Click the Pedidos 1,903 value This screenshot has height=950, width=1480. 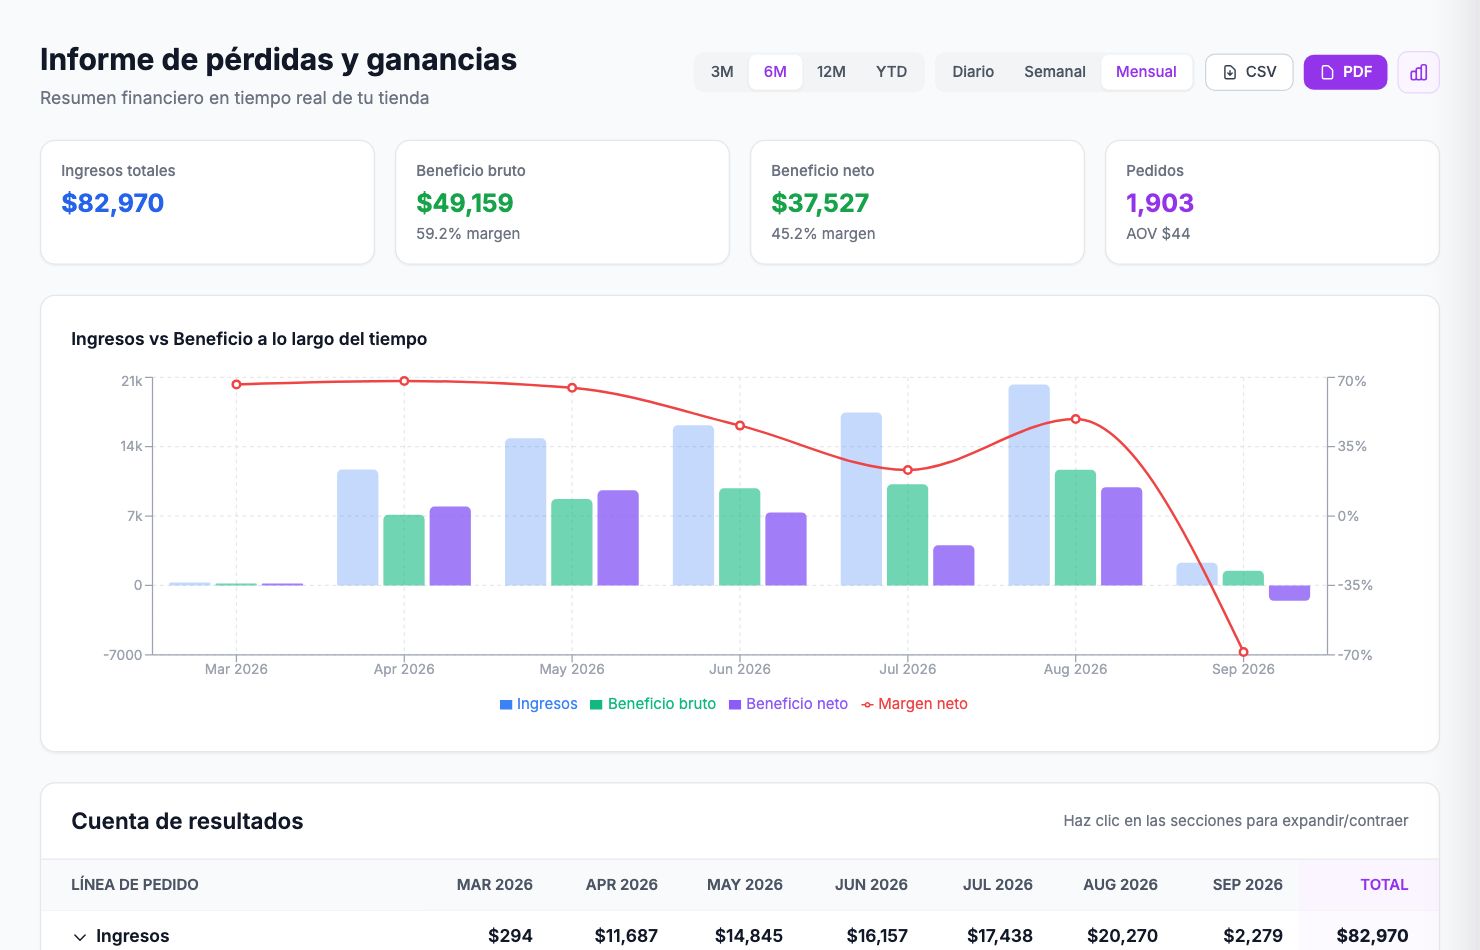pyautogui.click(x=1160, y=203)
